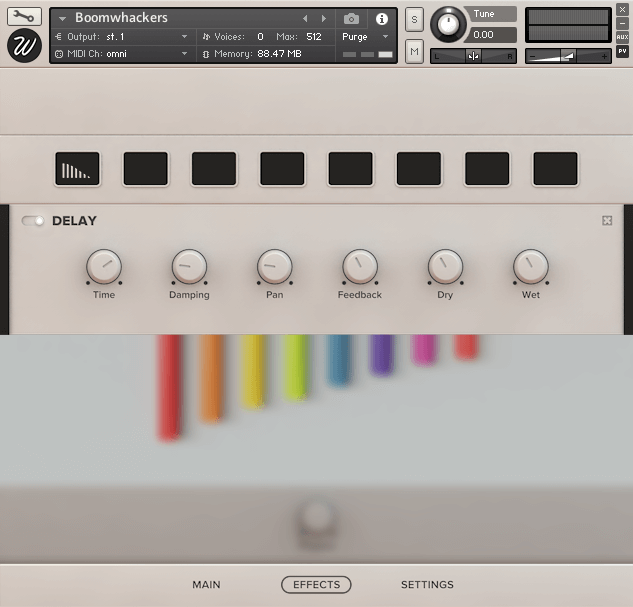Toggle the Delay effect on/off switch
The height and width of the screenshot is (607, 633).
pyautogui.click(x=33, y=221)
